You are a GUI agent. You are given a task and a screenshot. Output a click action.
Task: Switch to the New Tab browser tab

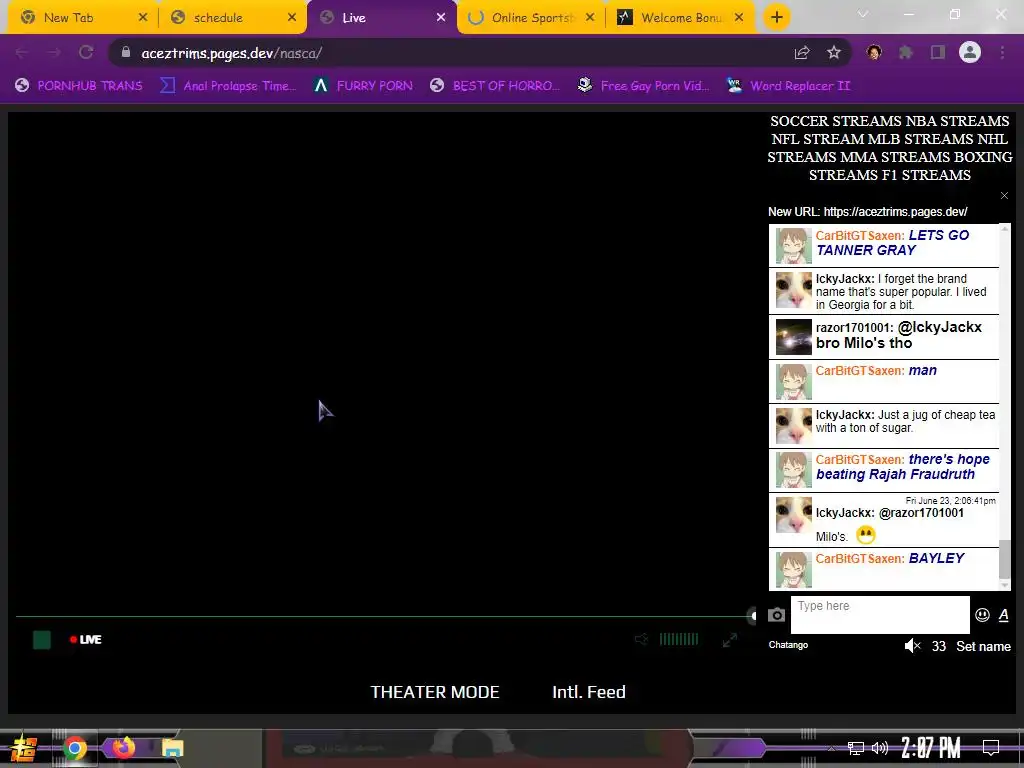pos(82,18)
